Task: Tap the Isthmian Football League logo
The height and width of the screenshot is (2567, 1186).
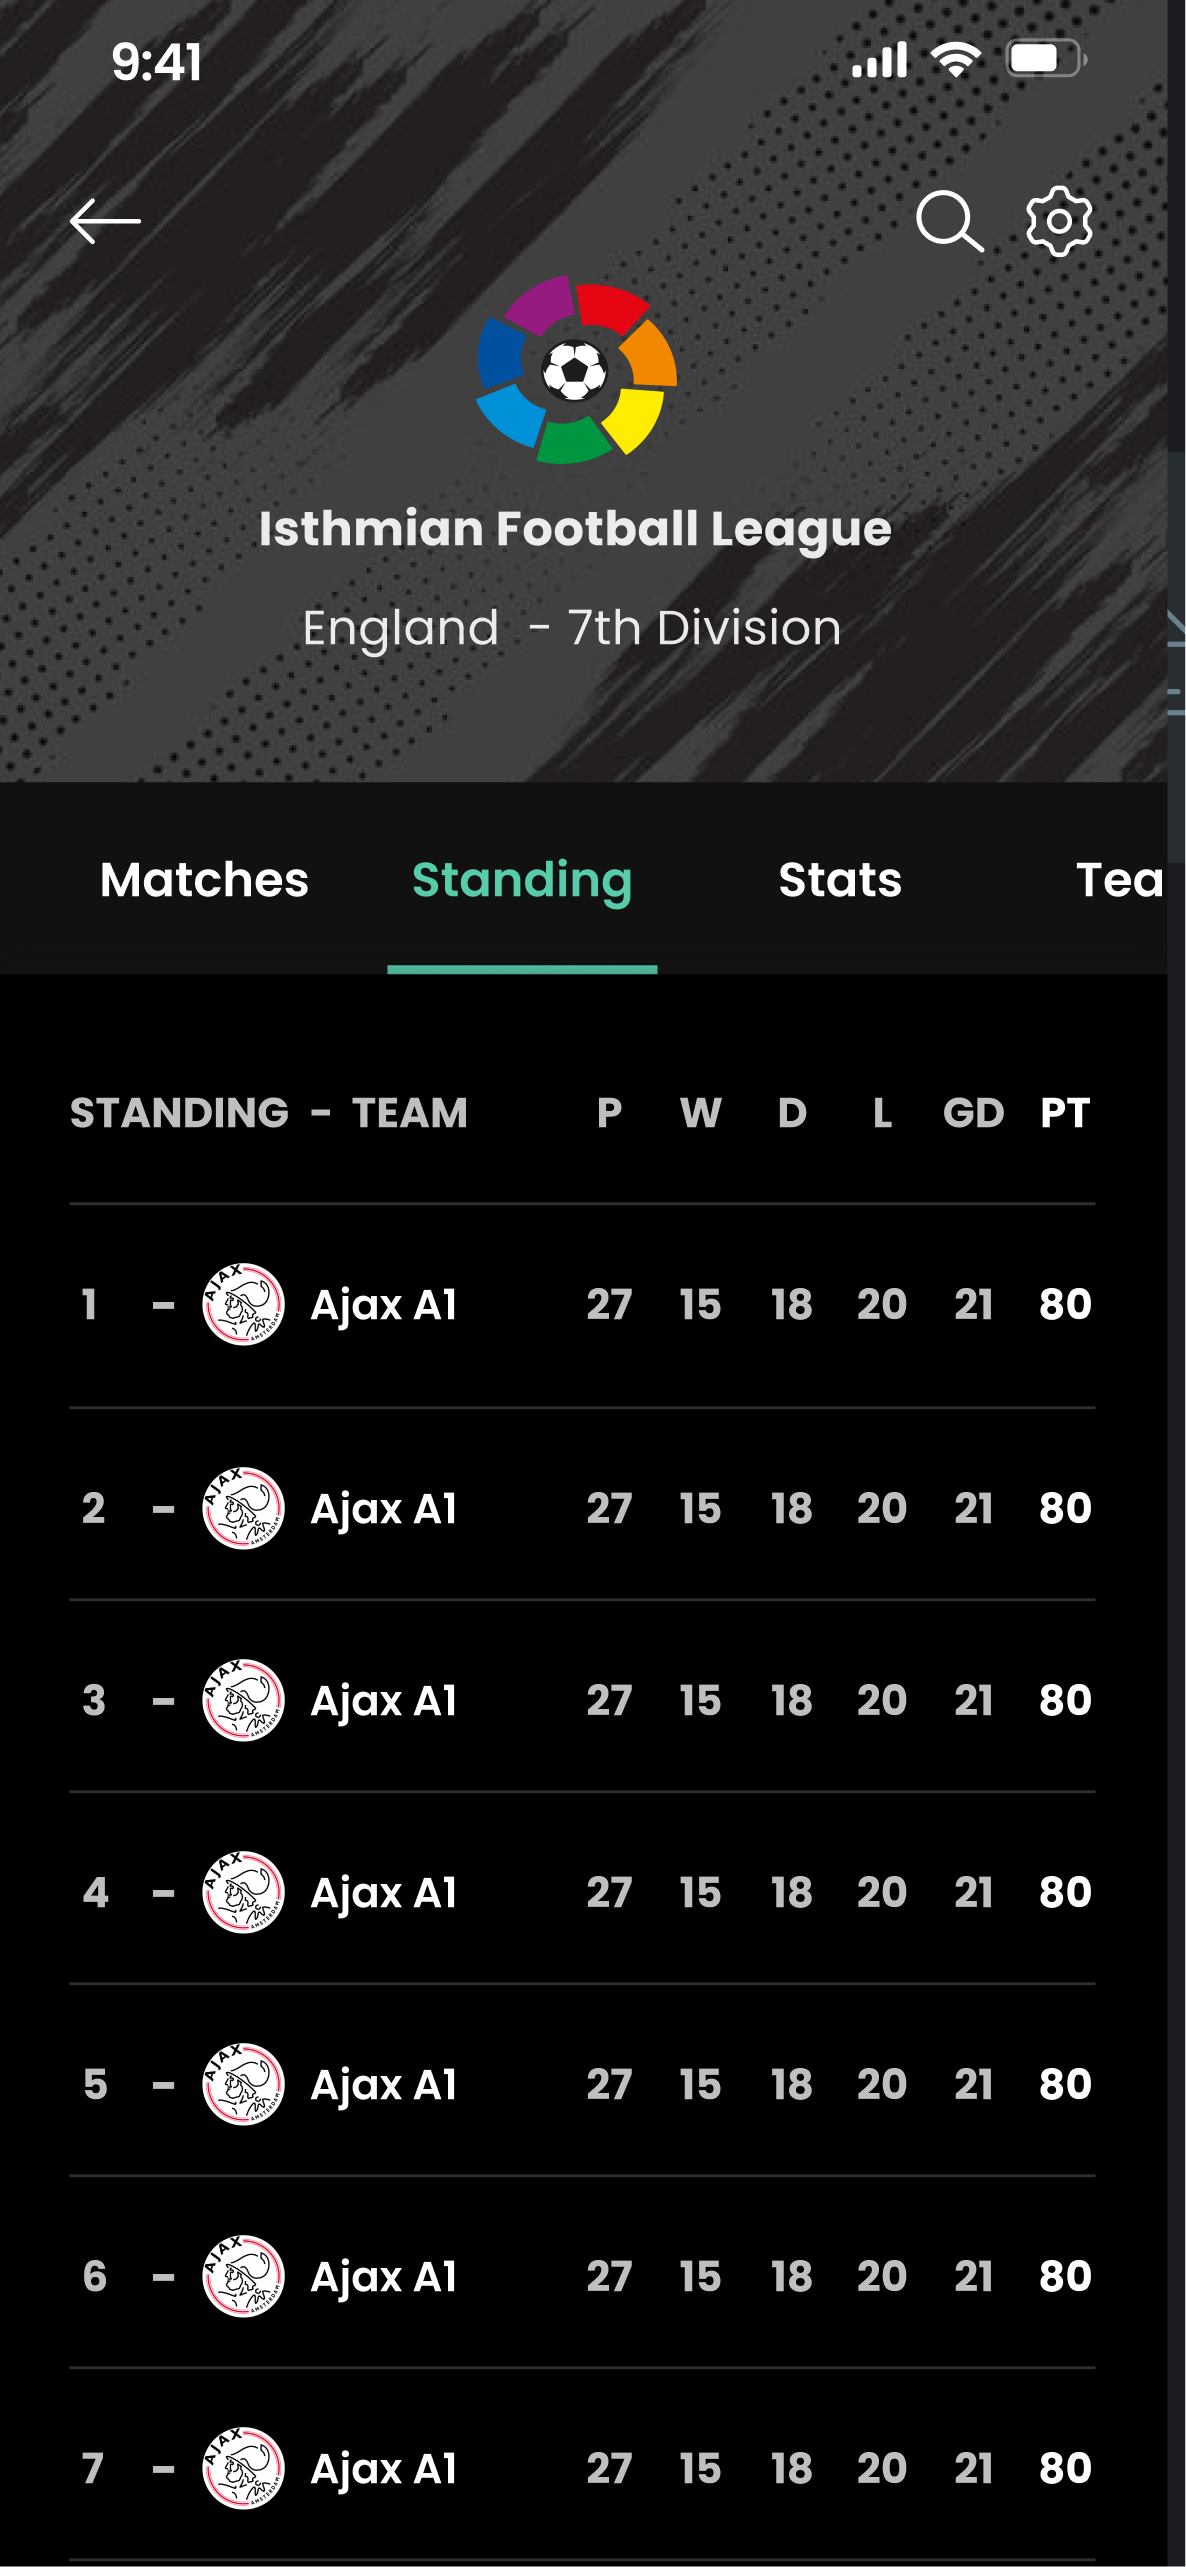Action: pos(577,370)
